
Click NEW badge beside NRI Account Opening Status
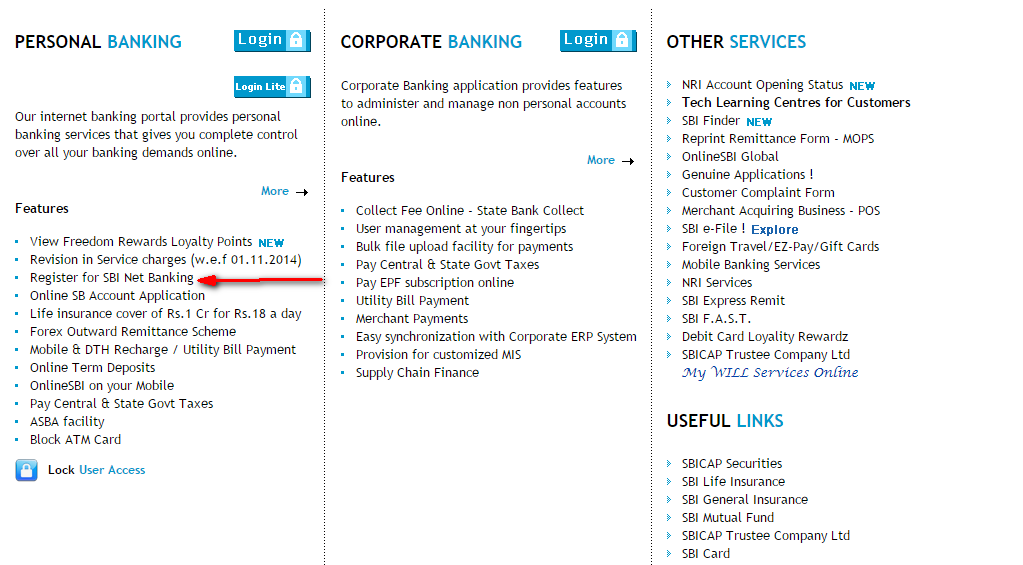tap(862, 86)
